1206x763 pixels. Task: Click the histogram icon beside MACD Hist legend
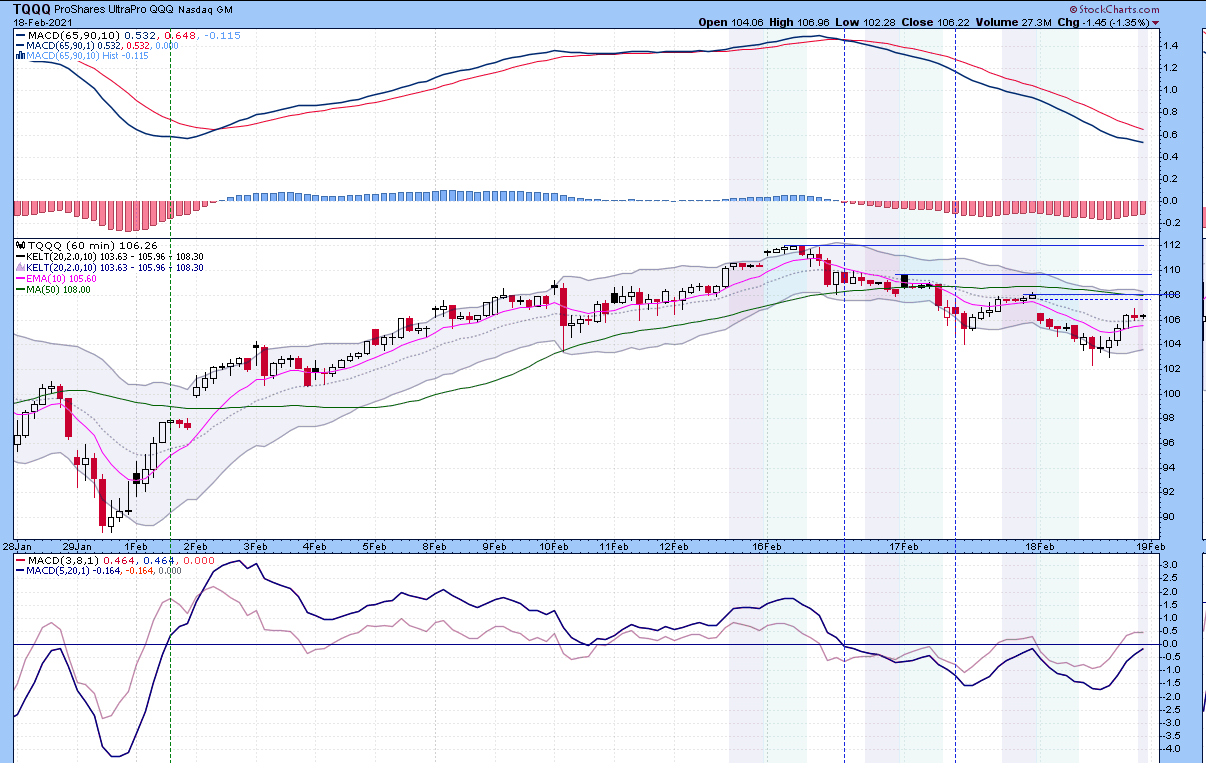(21, 56)
